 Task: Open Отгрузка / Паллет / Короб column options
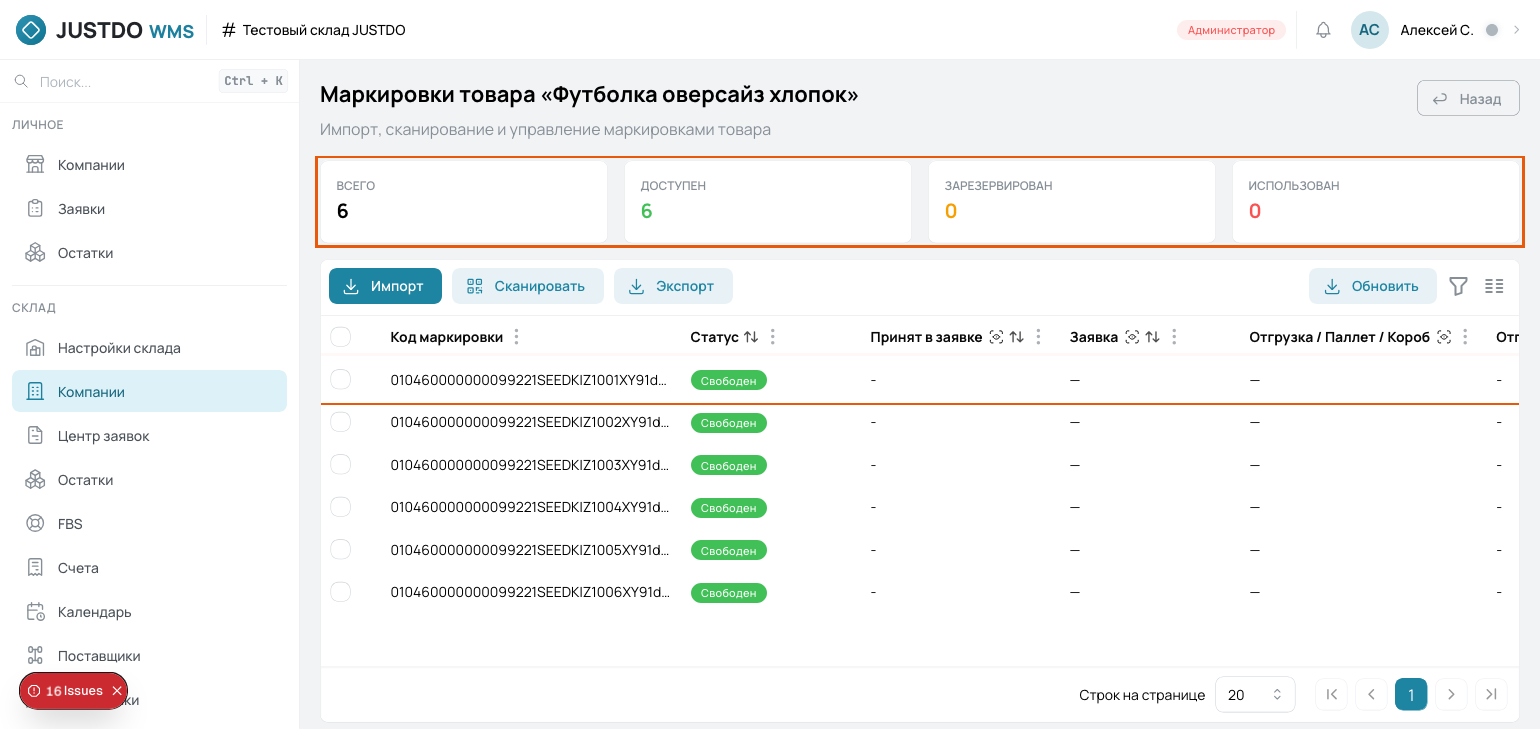[x=1465, y=337]
